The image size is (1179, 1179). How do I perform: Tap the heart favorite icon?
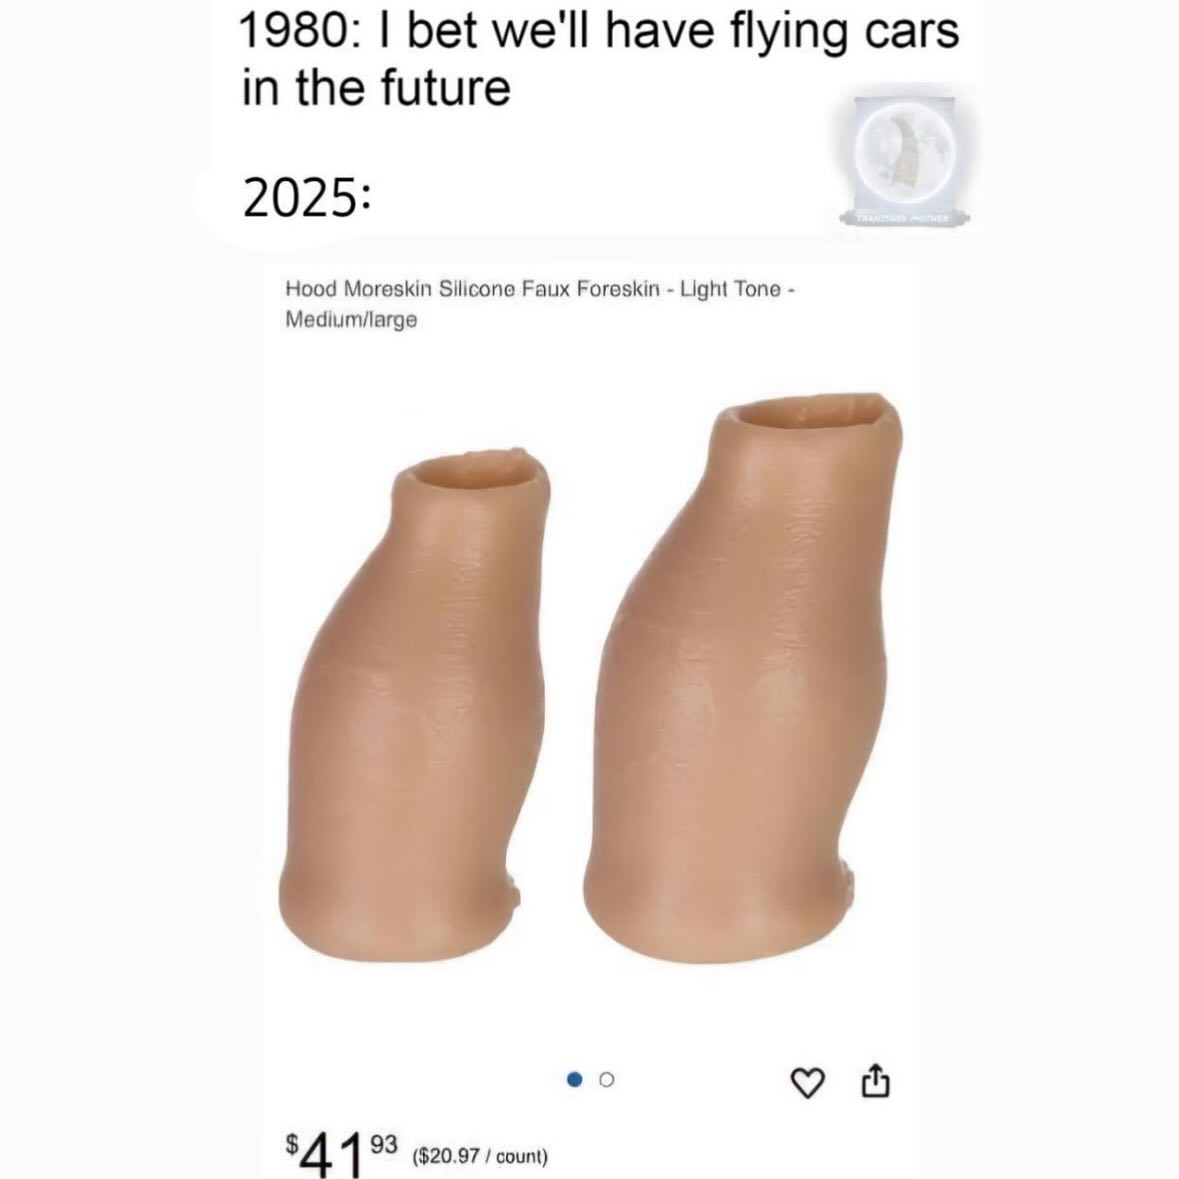click(x=809, y=1083)
